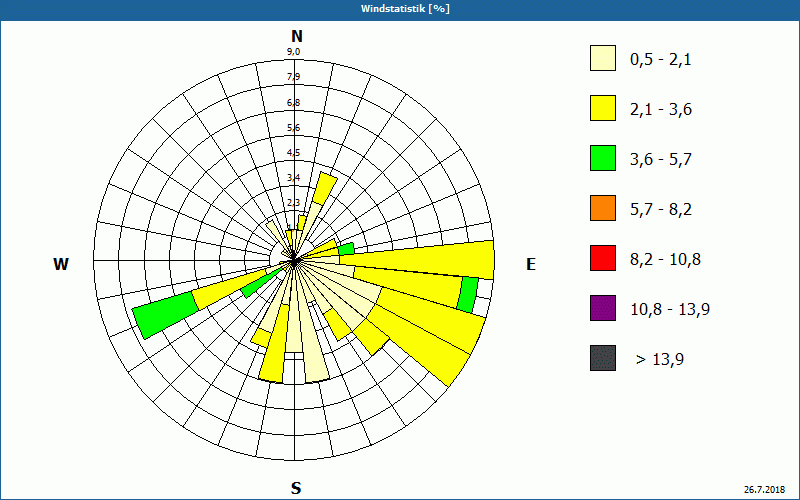Click the green 3,6 - 5,7 legend swatch

click(x=603, y=158)
